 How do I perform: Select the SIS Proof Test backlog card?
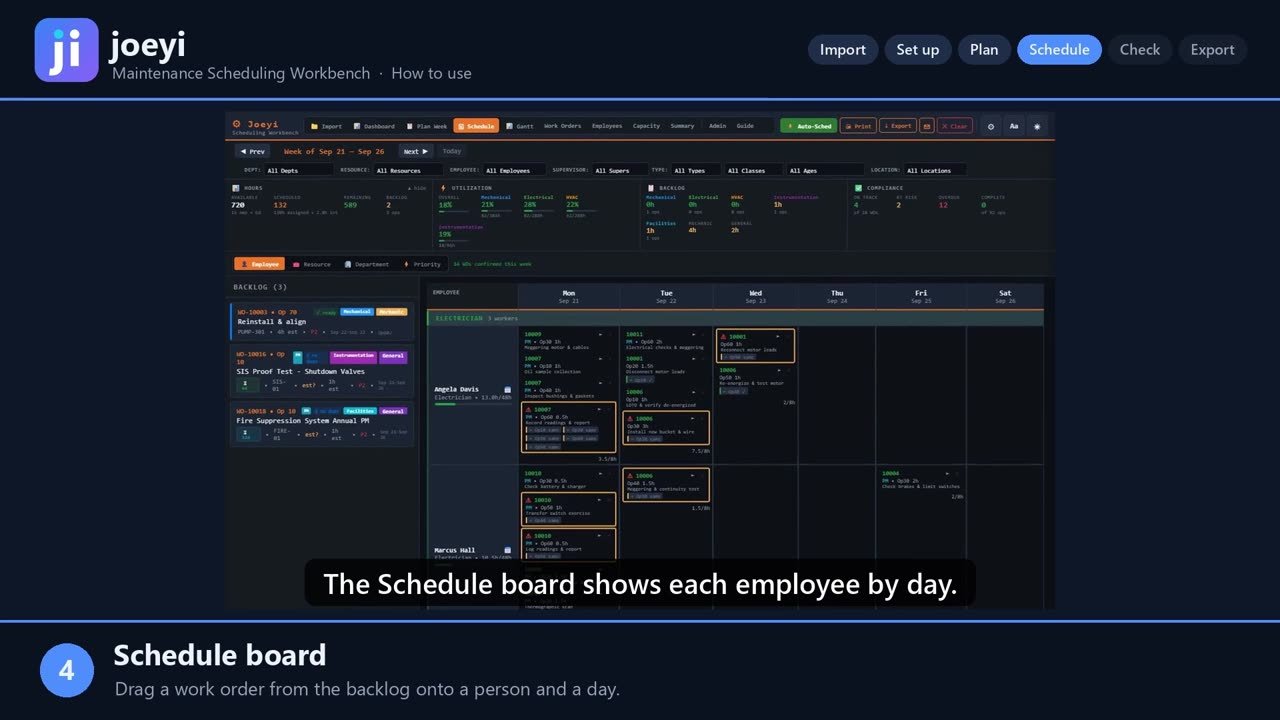click(x=322, y=371)
